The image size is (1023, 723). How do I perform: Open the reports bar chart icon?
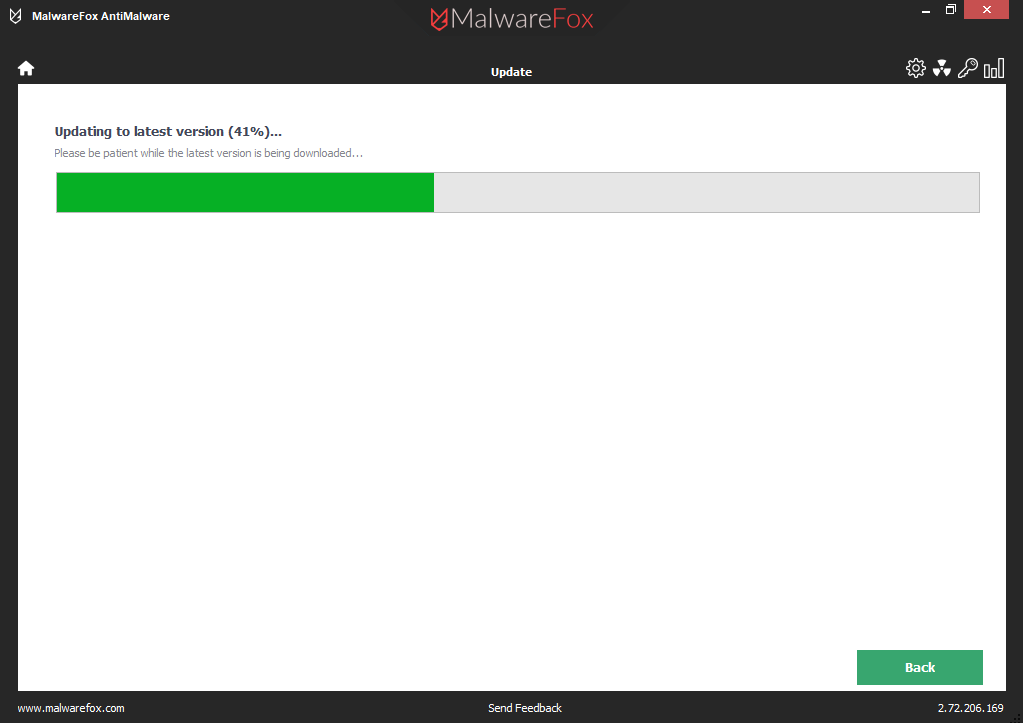point(994,68)
